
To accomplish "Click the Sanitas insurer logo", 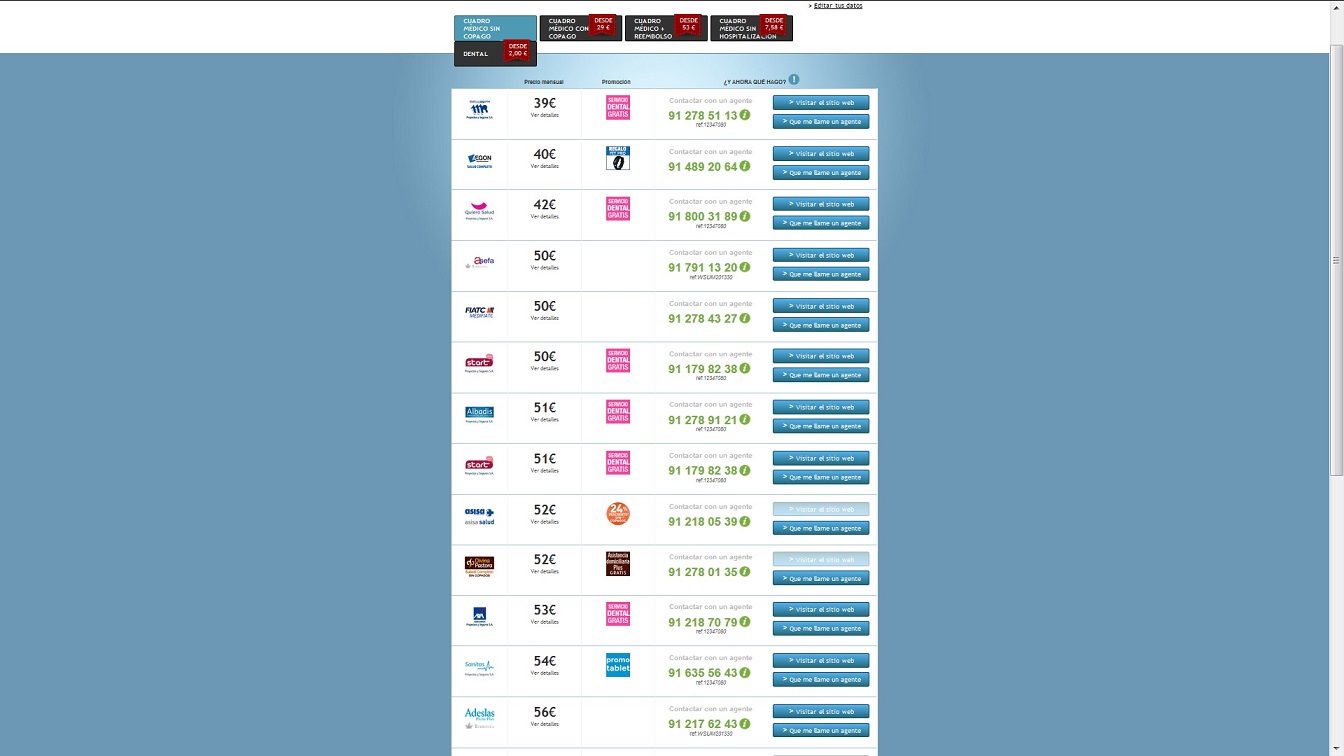I will [479, 667].
